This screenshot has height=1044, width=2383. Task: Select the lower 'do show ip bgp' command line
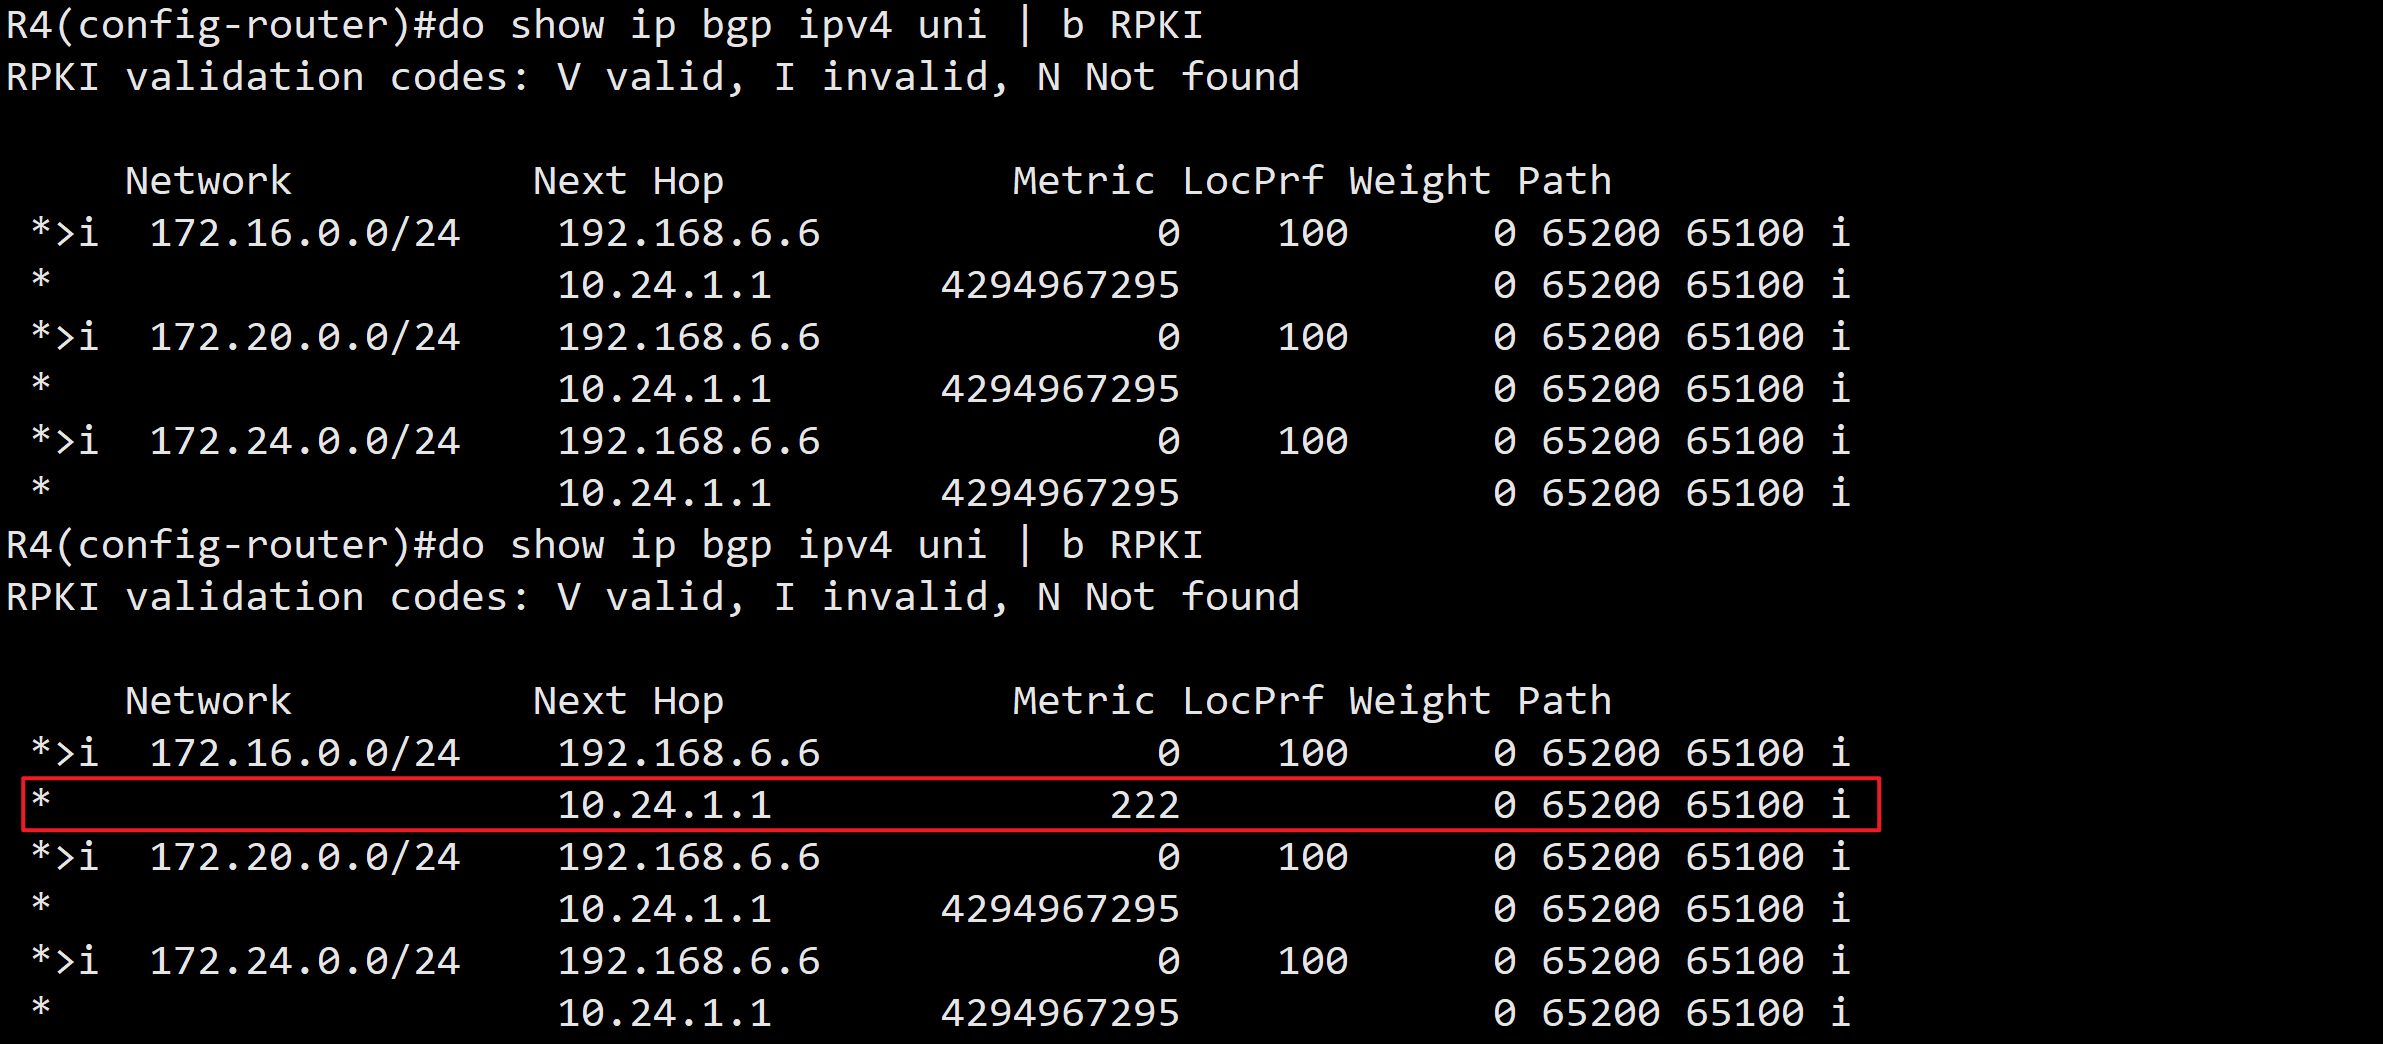point(604,546)
